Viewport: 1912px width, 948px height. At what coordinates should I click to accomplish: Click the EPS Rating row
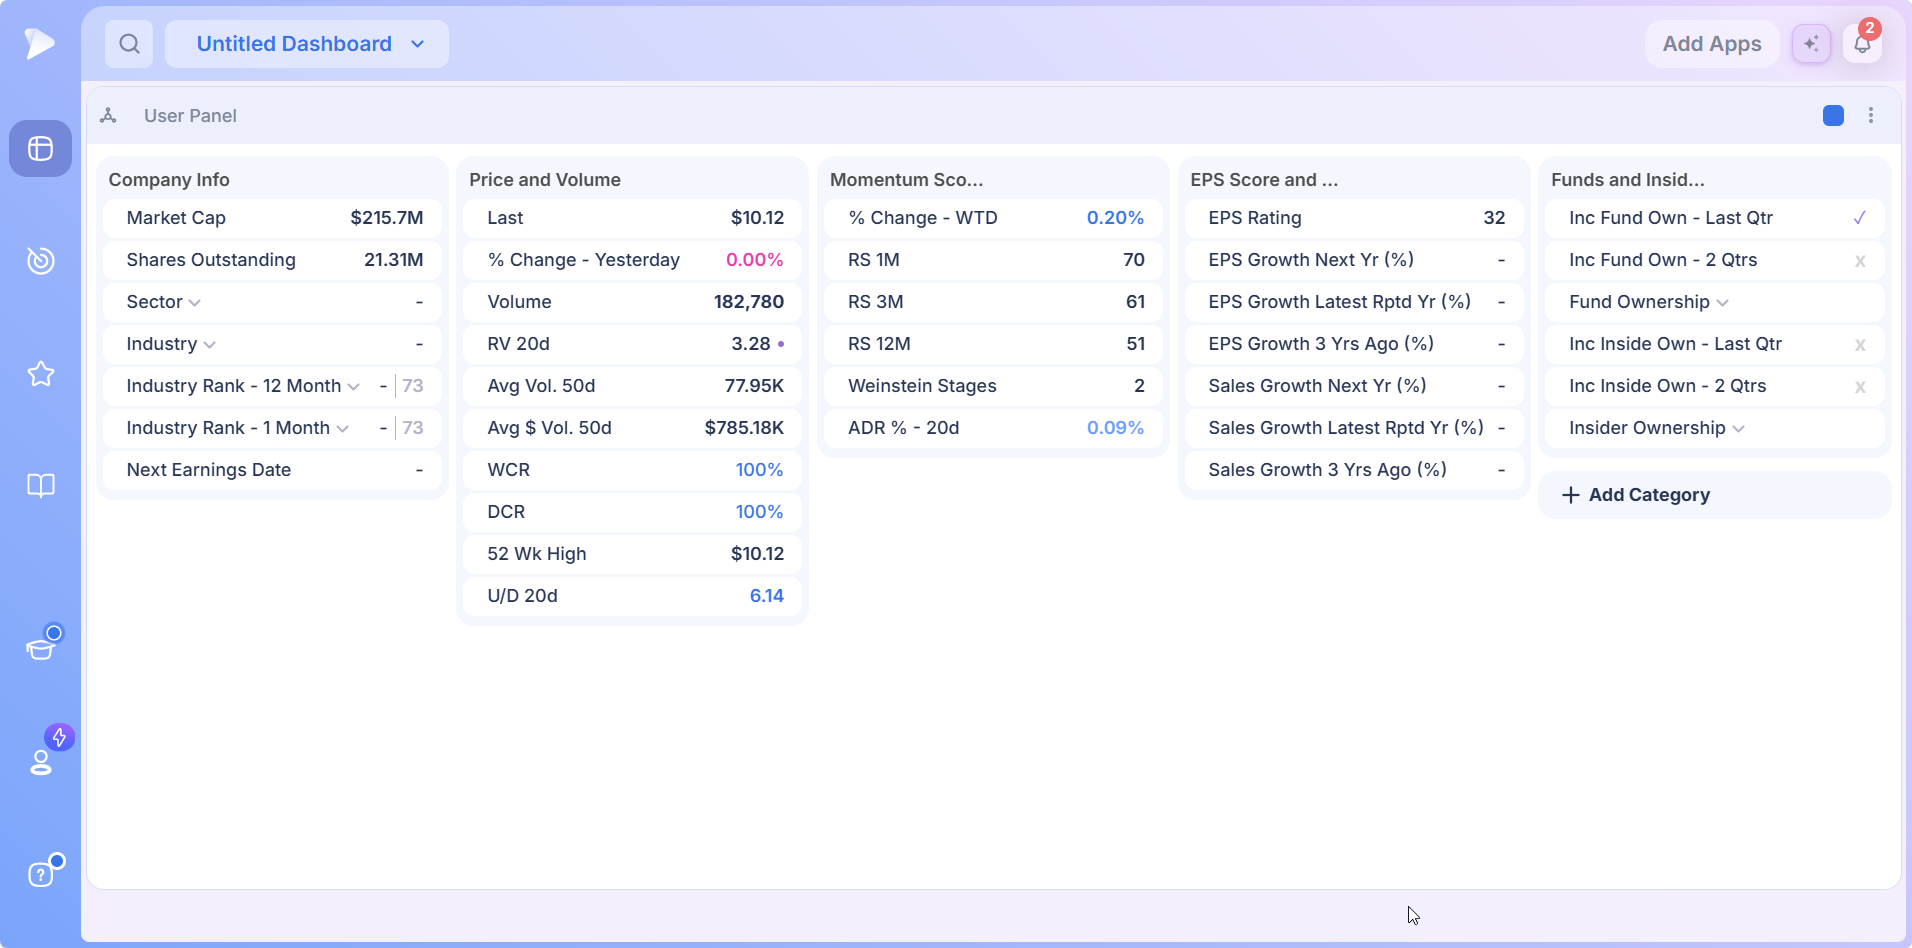(1355, 218)
